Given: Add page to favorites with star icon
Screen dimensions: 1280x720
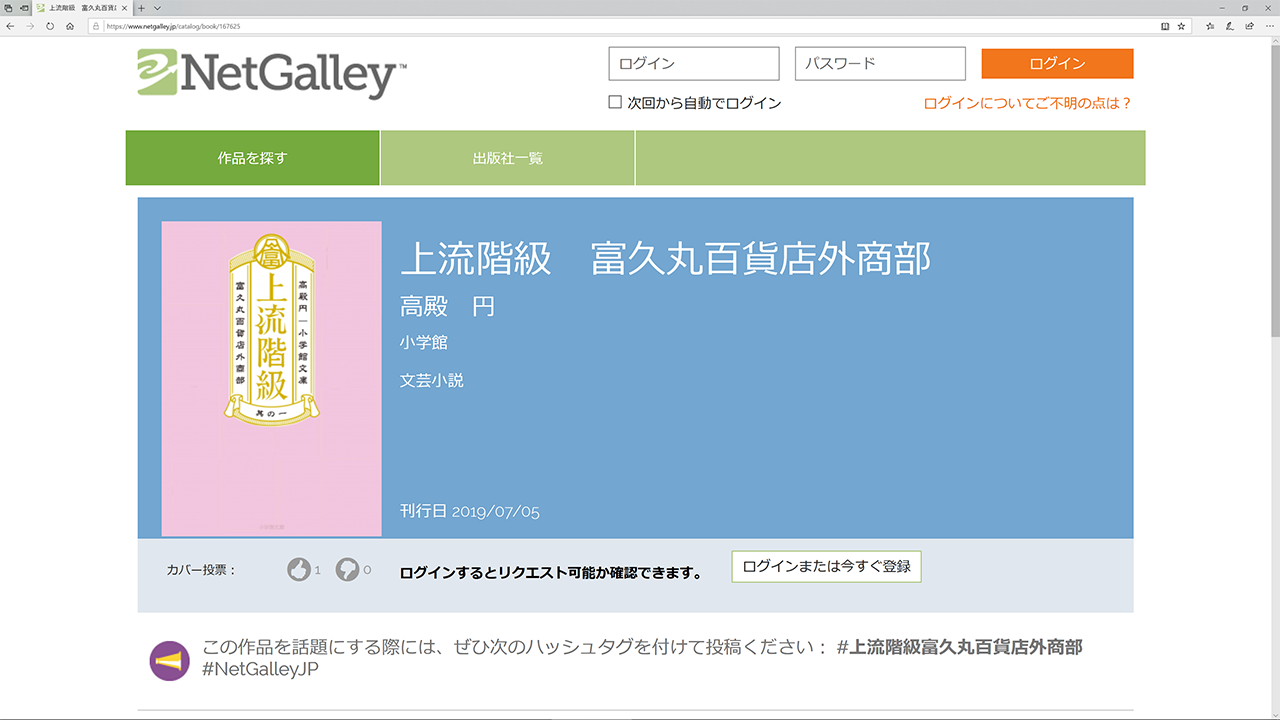Looking at the screenshot, I should (x=1181, y=26).
